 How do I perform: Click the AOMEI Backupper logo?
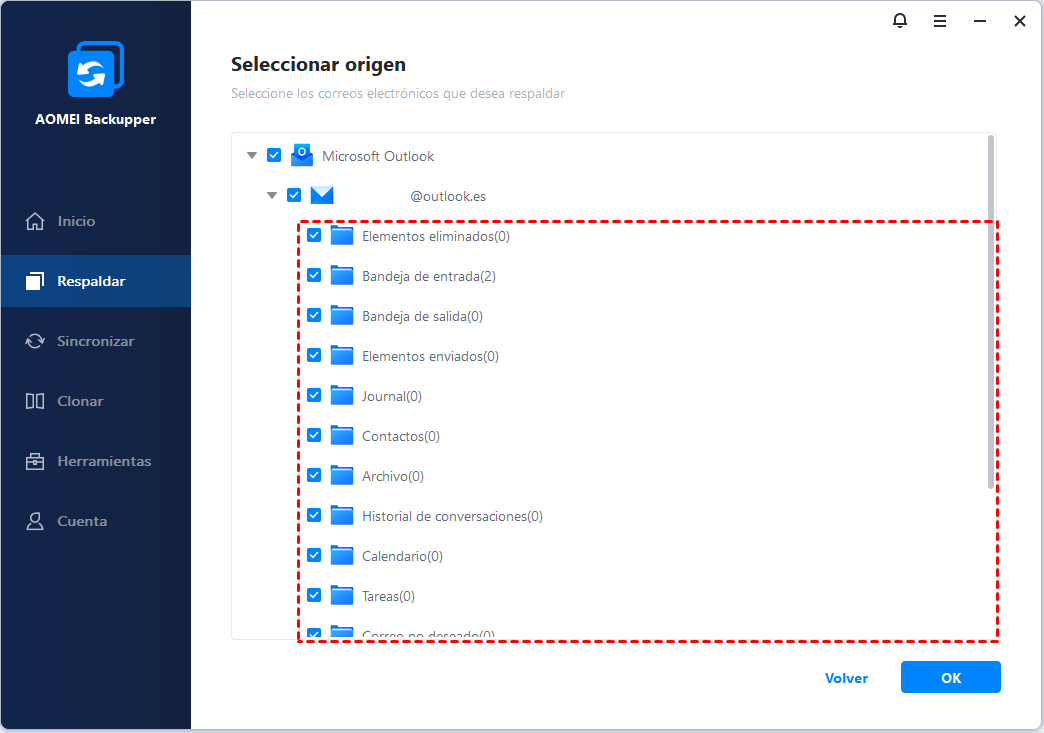pos(95,69)
